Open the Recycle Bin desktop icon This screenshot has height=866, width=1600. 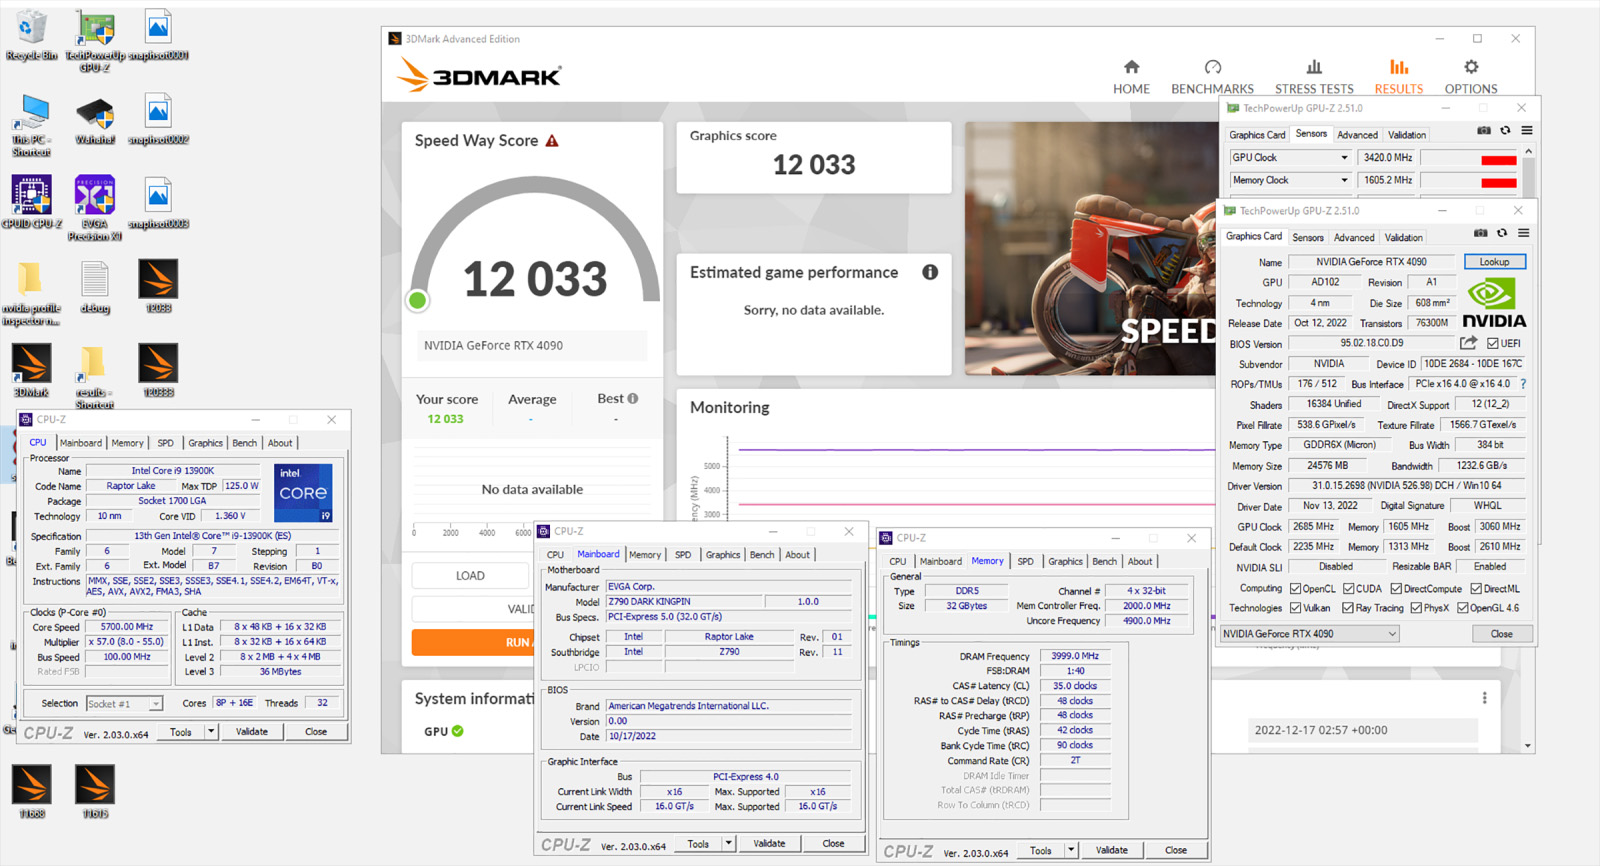[x=31, y=36]
